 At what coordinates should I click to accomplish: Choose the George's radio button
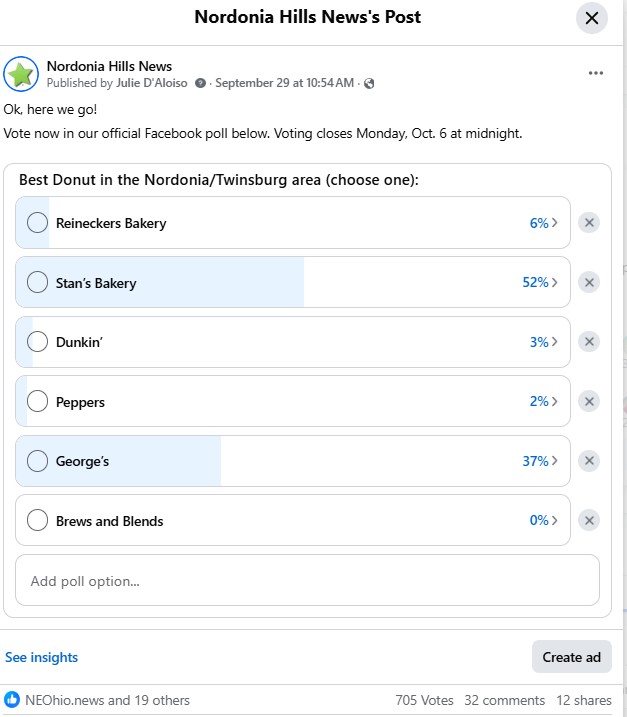click(x=38, y=461)
